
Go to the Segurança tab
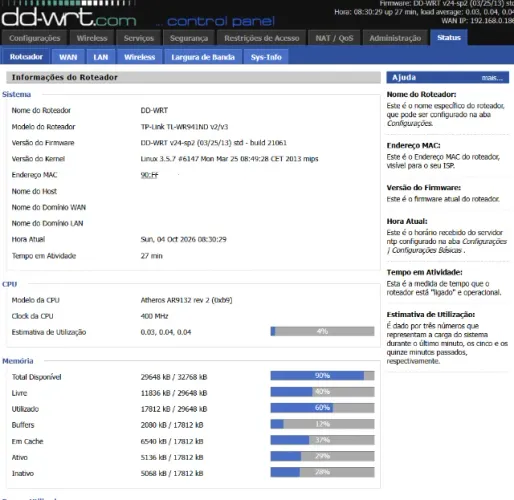coord(189,38)
